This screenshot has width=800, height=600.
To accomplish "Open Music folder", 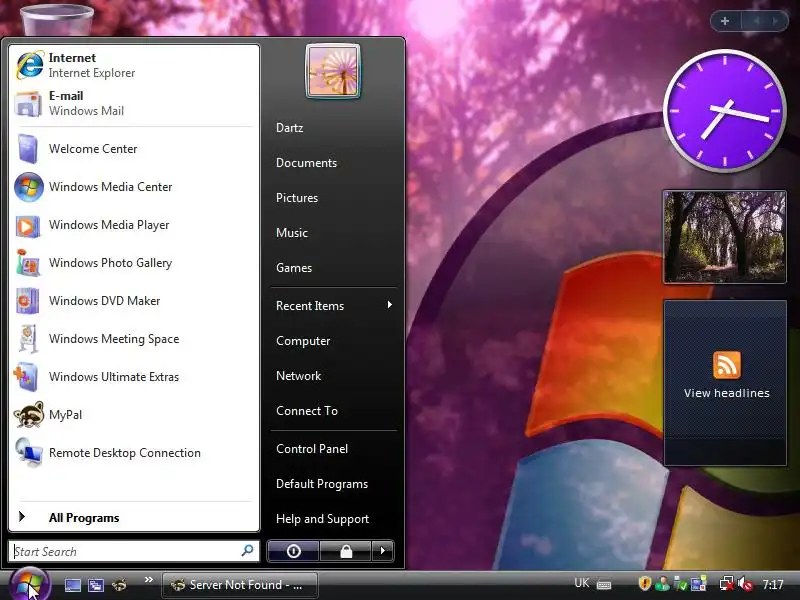I will coord(333,233).
